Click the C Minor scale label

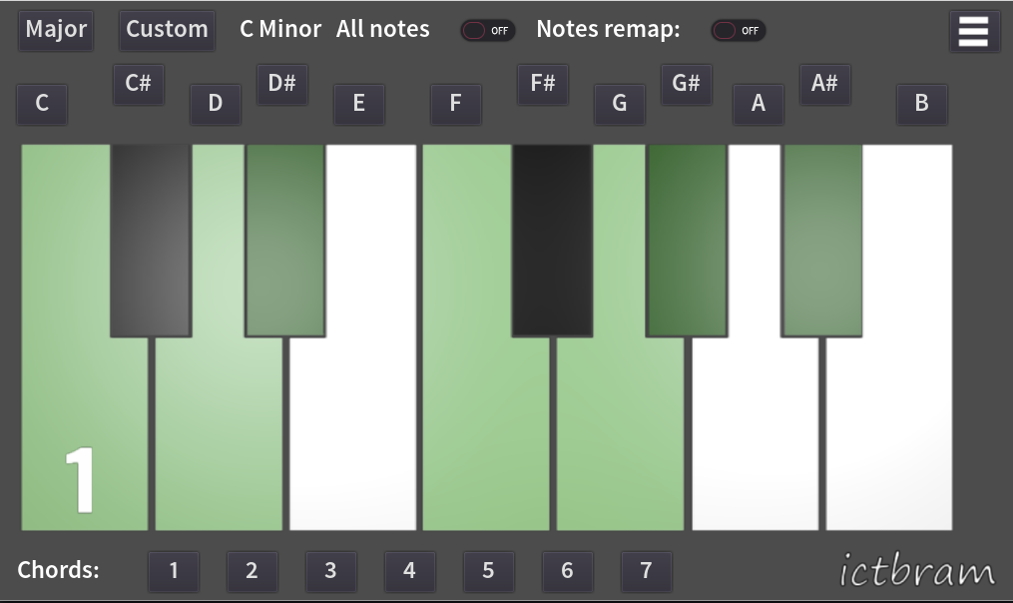pyautogui.click(x=280, y=30)
